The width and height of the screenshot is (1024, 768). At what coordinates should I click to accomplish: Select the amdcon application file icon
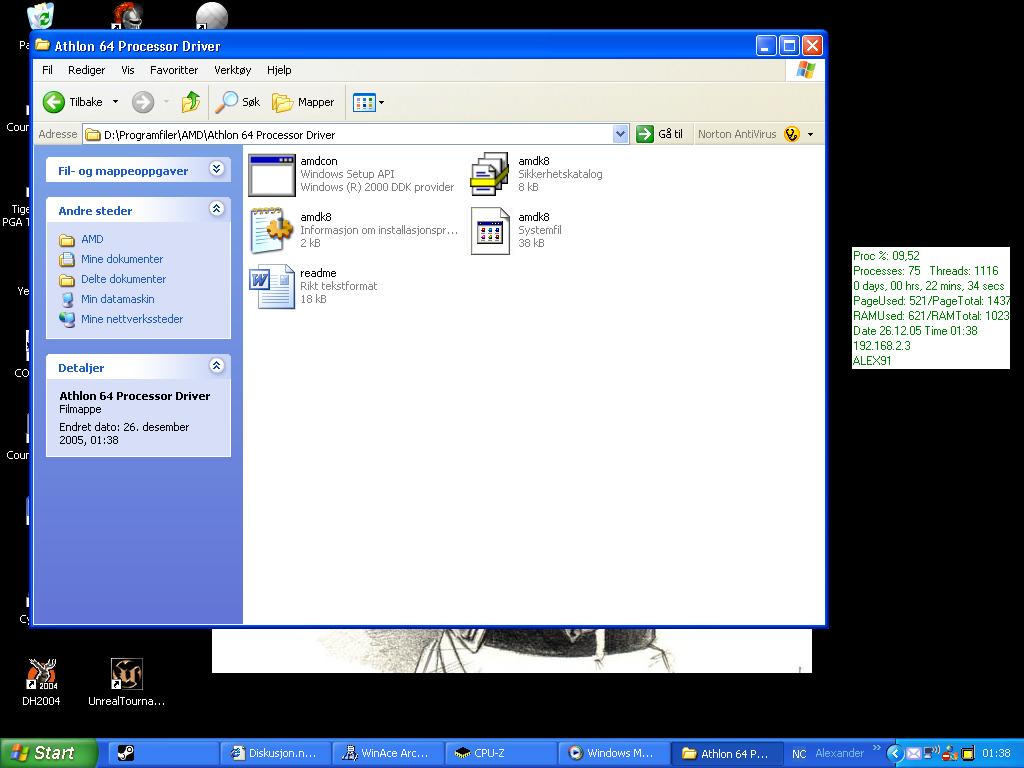pos(272,175)
